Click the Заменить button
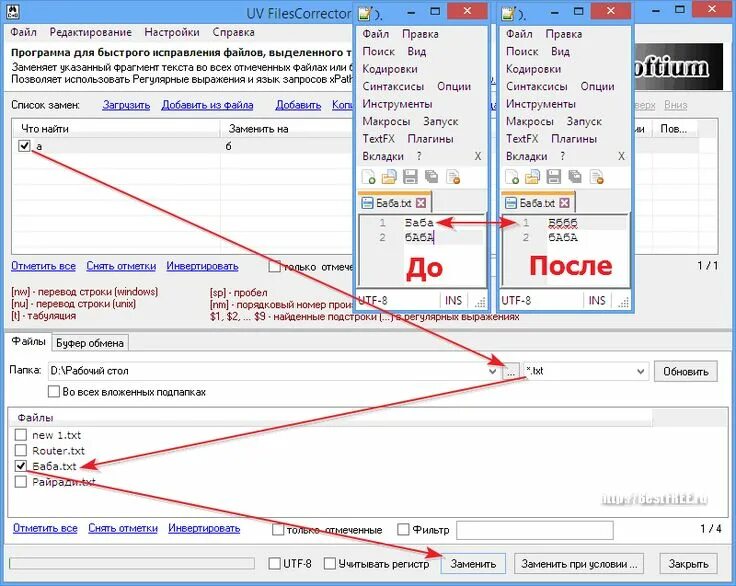Viewport: 736px width, 586px height. [473, 563]
